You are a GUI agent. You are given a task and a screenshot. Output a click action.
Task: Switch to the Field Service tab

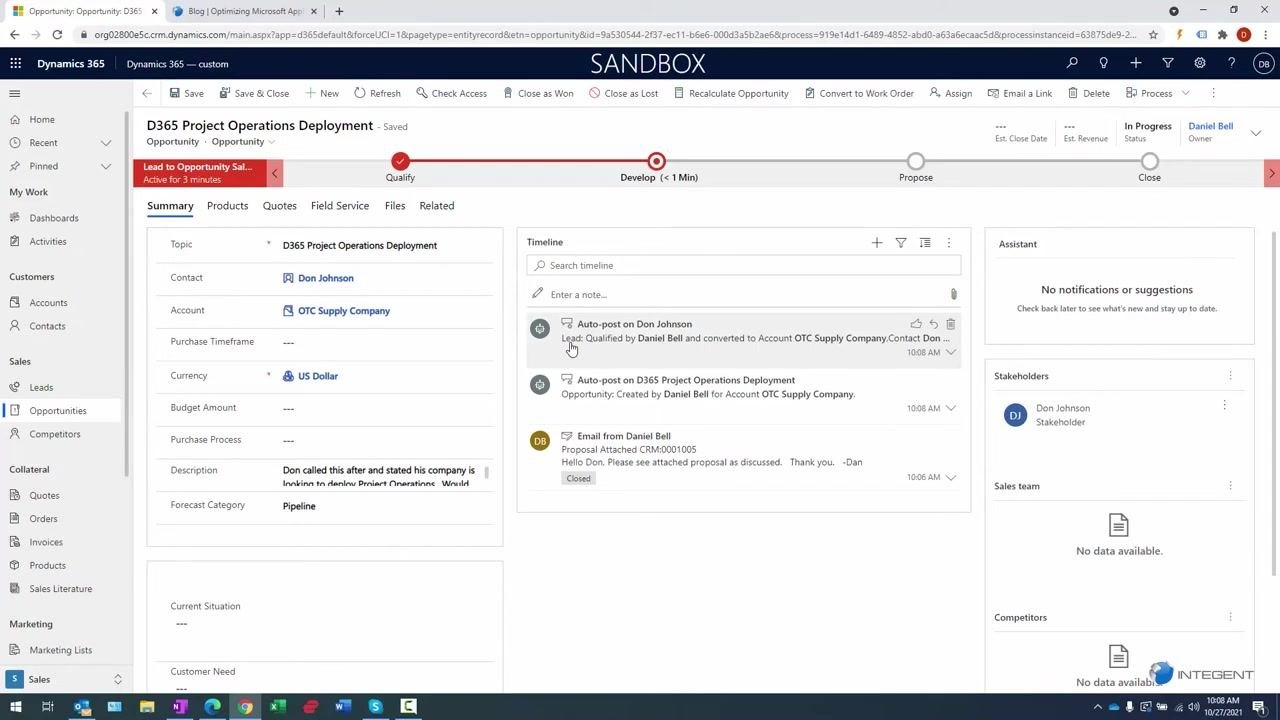click(340, 205)
